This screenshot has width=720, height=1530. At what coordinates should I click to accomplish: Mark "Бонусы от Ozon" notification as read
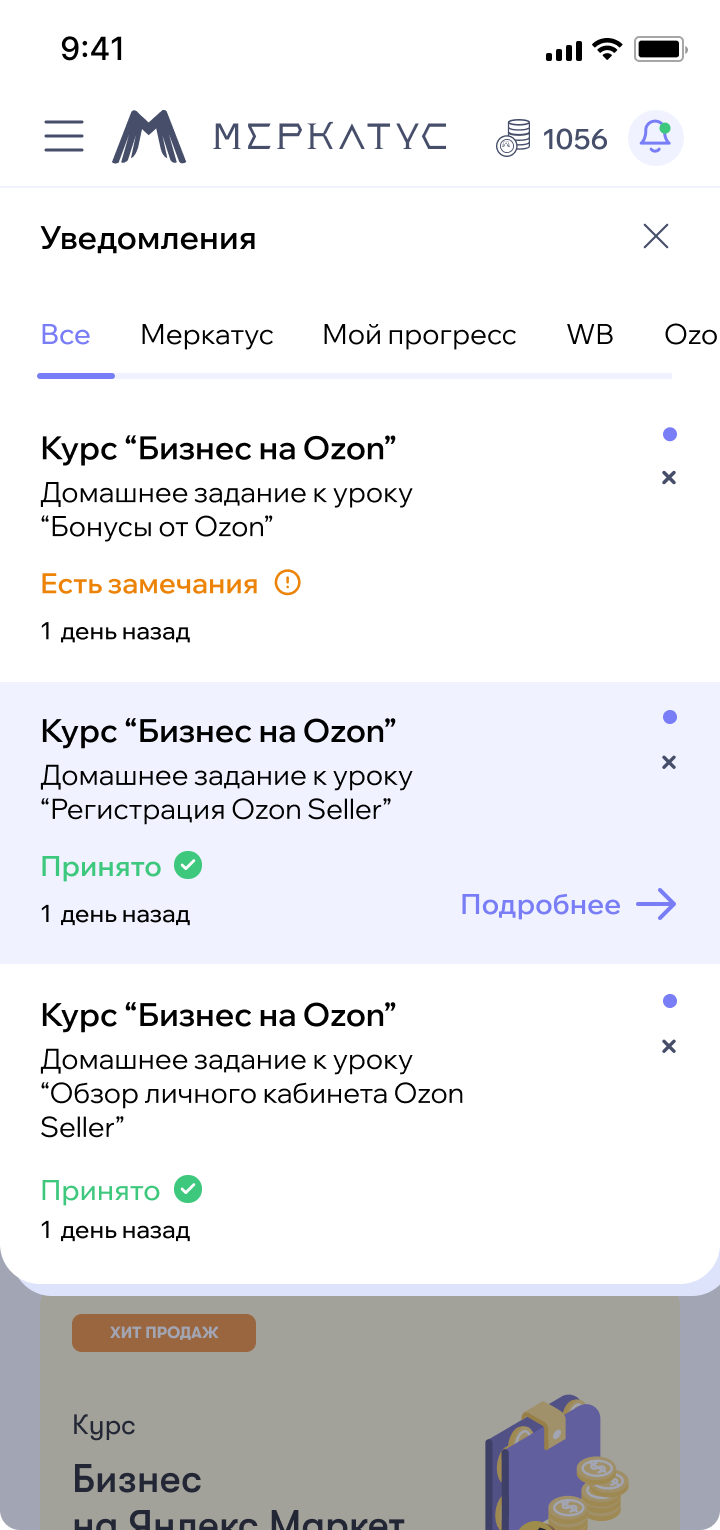[669, 434]
